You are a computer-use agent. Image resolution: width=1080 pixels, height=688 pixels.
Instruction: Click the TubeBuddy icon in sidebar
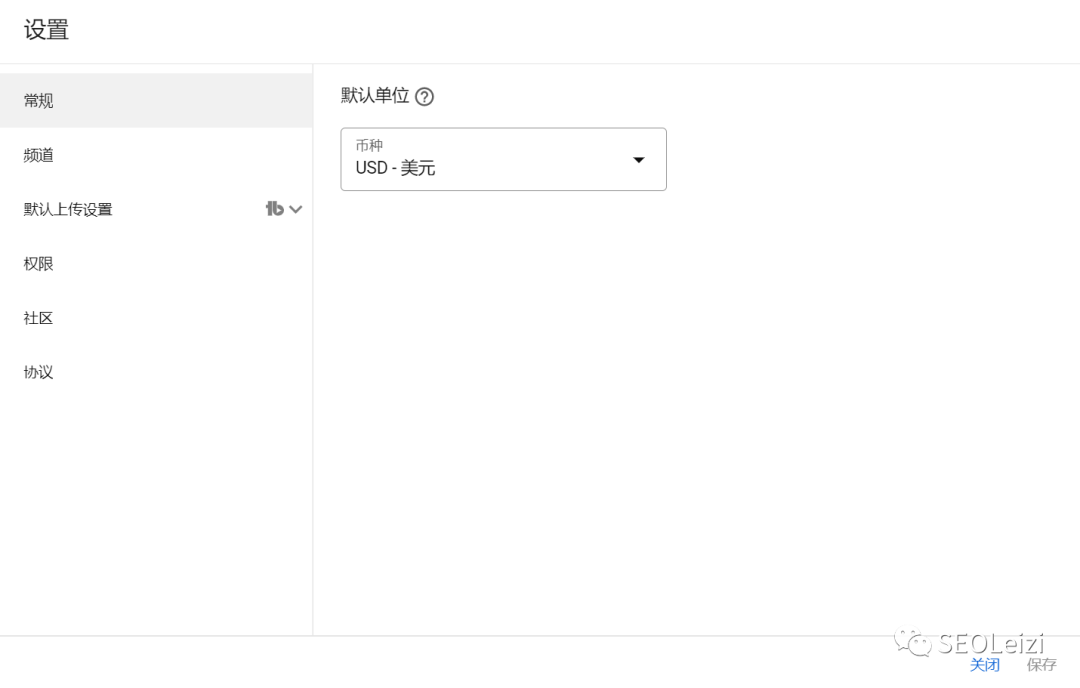point(274,209)
